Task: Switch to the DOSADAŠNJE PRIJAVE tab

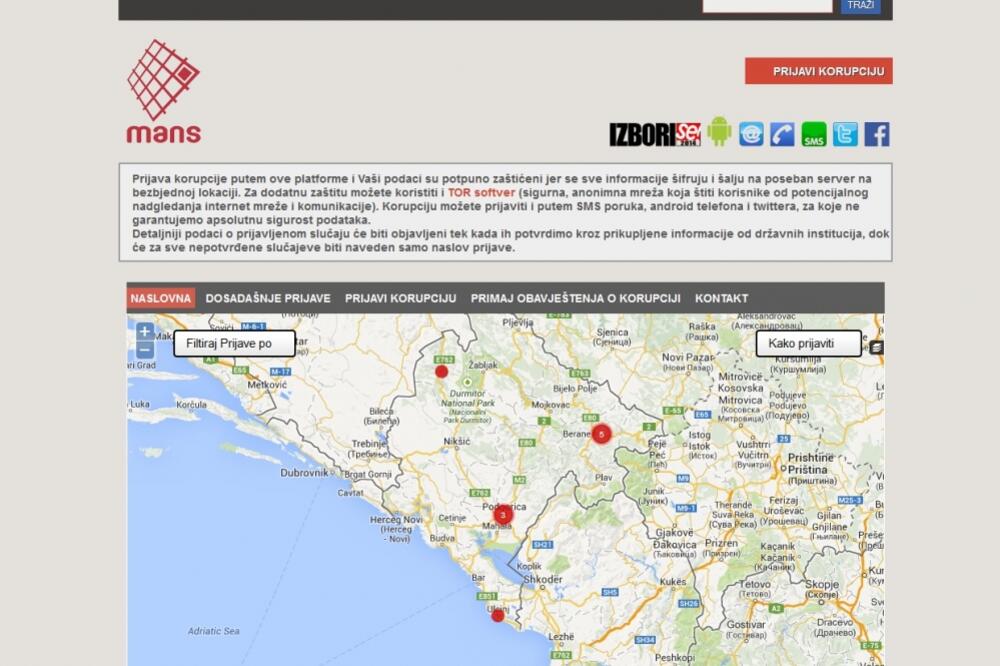Action: 267,298
